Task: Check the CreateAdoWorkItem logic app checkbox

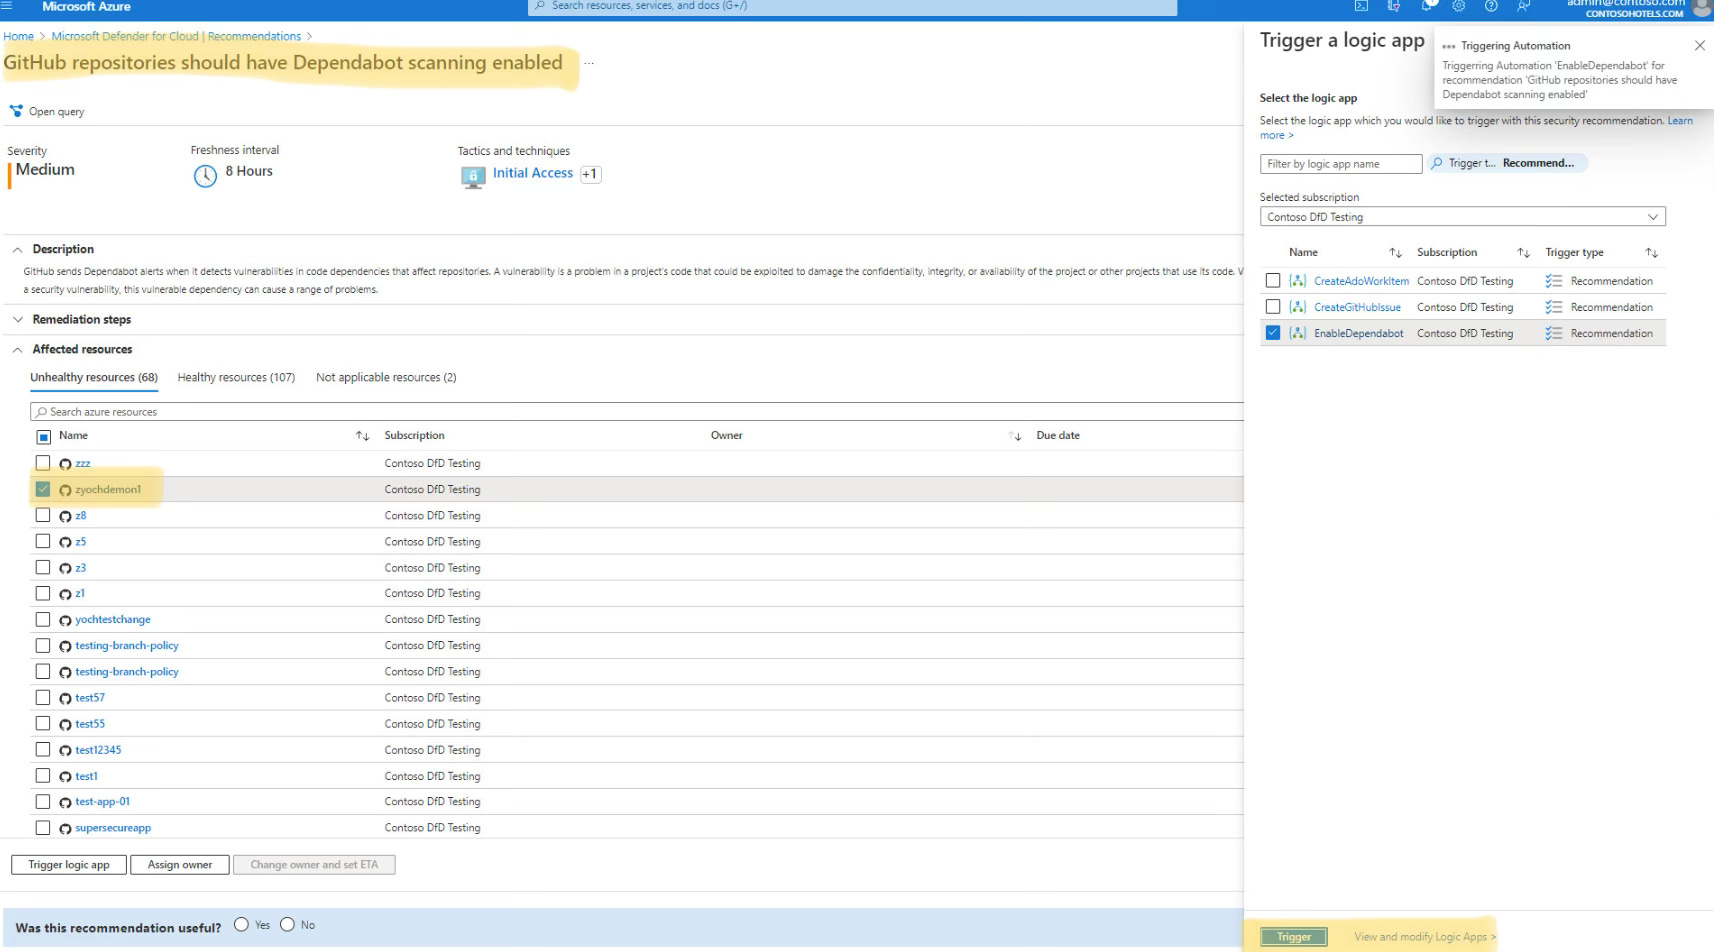Action: tap(1272, 281)
